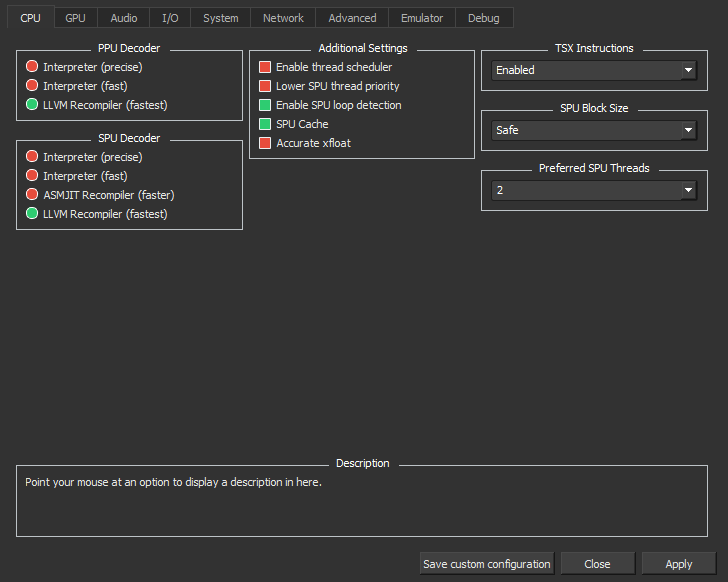728x582 pixels.
Task: Switch to the Emulator tab
Action: click(422, 18)
